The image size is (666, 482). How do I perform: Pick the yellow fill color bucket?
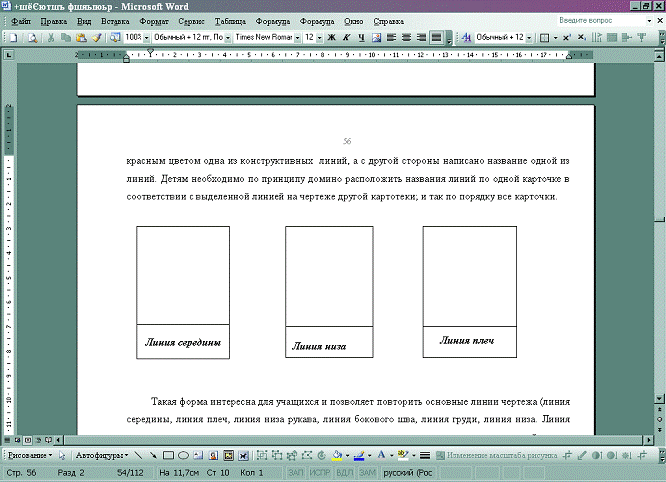(336, 454)
